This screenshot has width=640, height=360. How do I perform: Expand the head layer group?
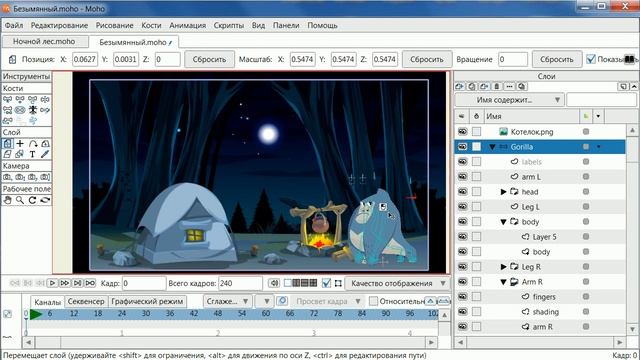tap(503, 192)
